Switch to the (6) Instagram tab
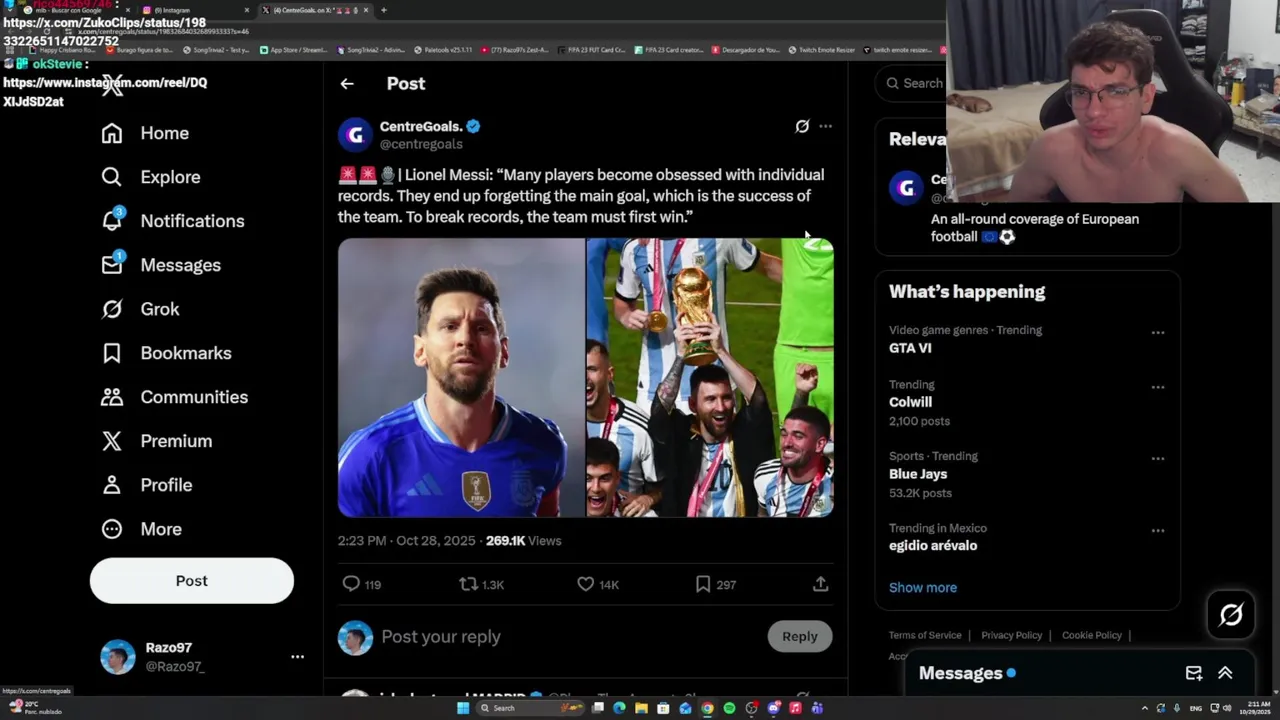The height and width of the screenshot is (720, 1280). (x=196, y=10)
